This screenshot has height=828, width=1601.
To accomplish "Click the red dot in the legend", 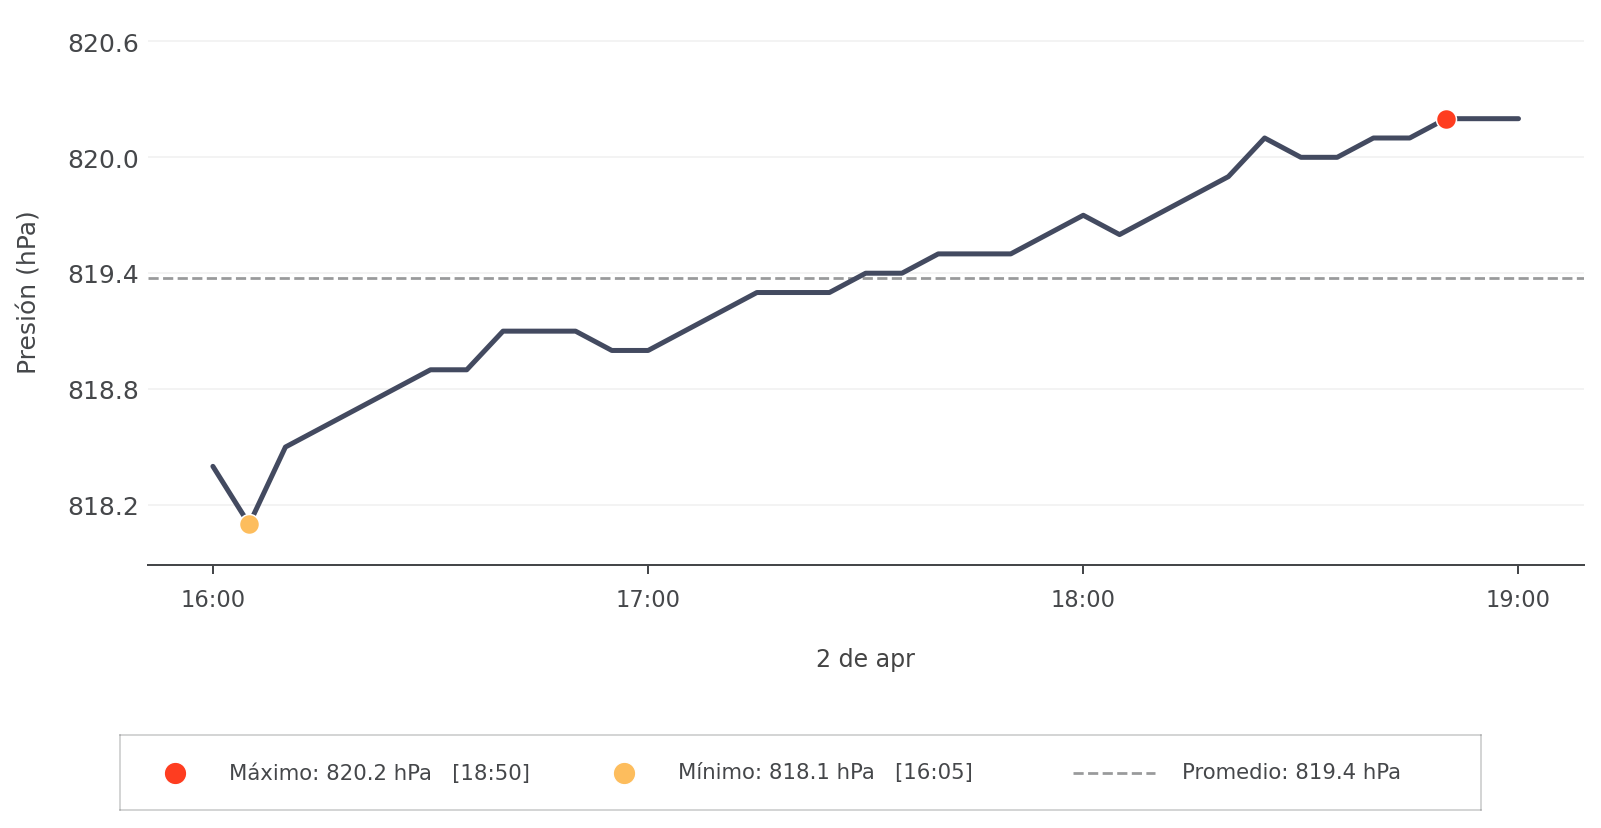I will (x=175, y=773).
